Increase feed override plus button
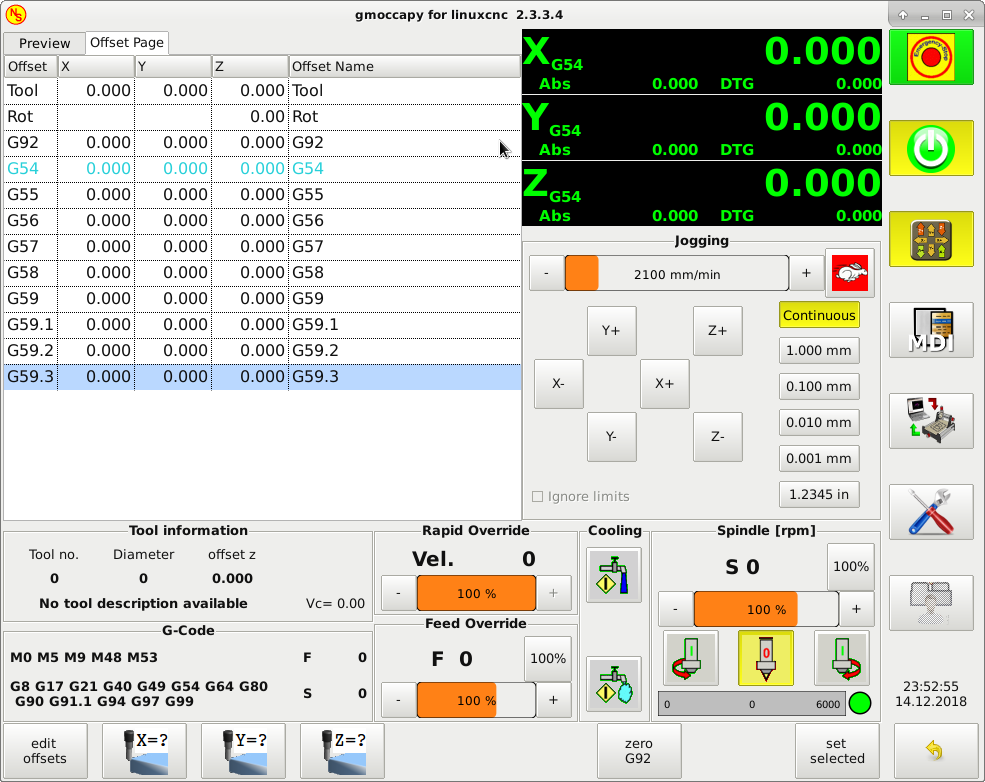The image size is (985, 782). click(553, 700)
